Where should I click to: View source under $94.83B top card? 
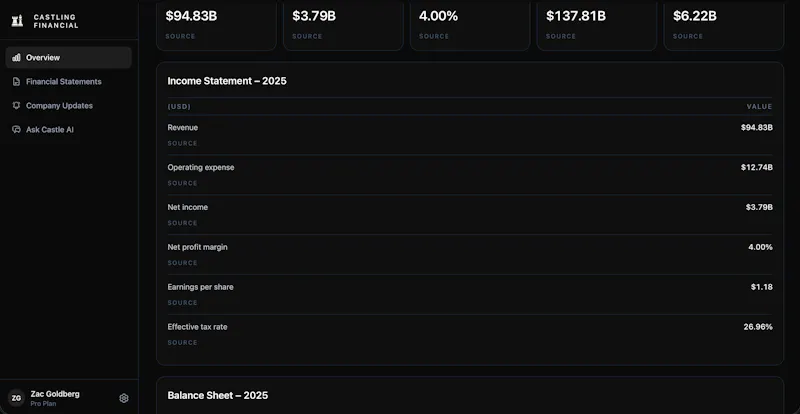pyautogui.click(x=180, y=36)
